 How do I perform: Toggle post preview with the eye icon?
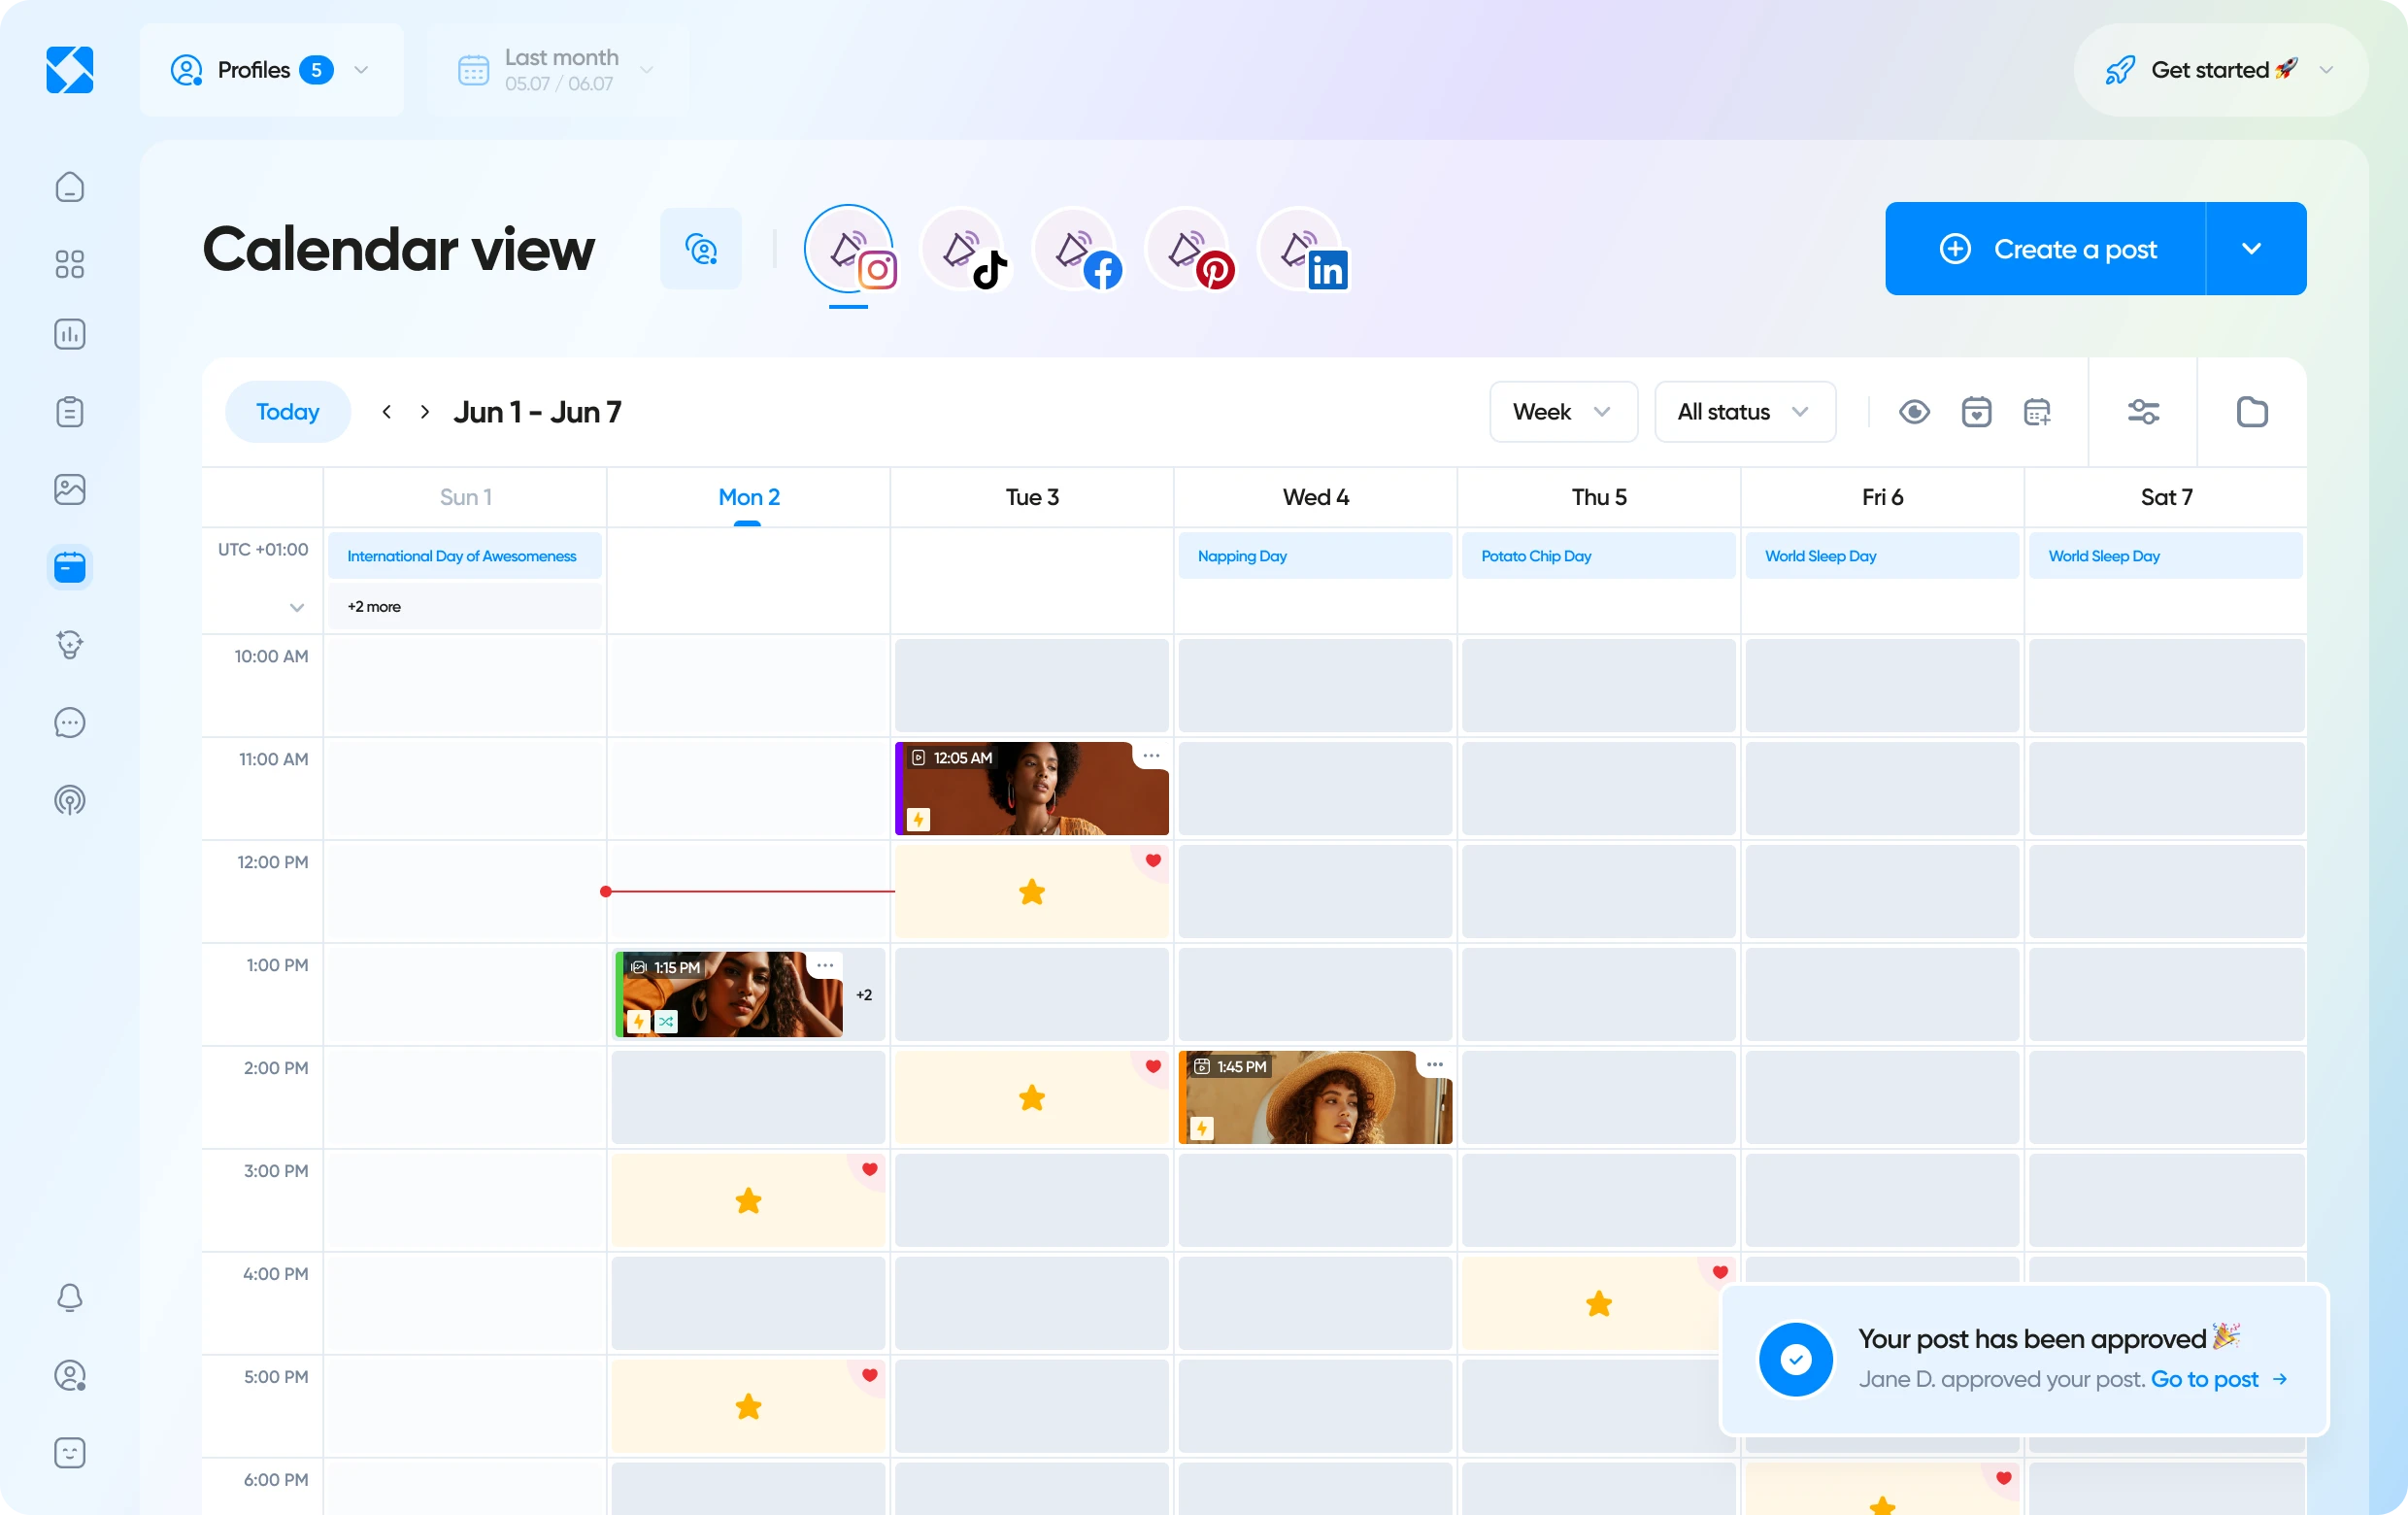tap(1913, 411)
